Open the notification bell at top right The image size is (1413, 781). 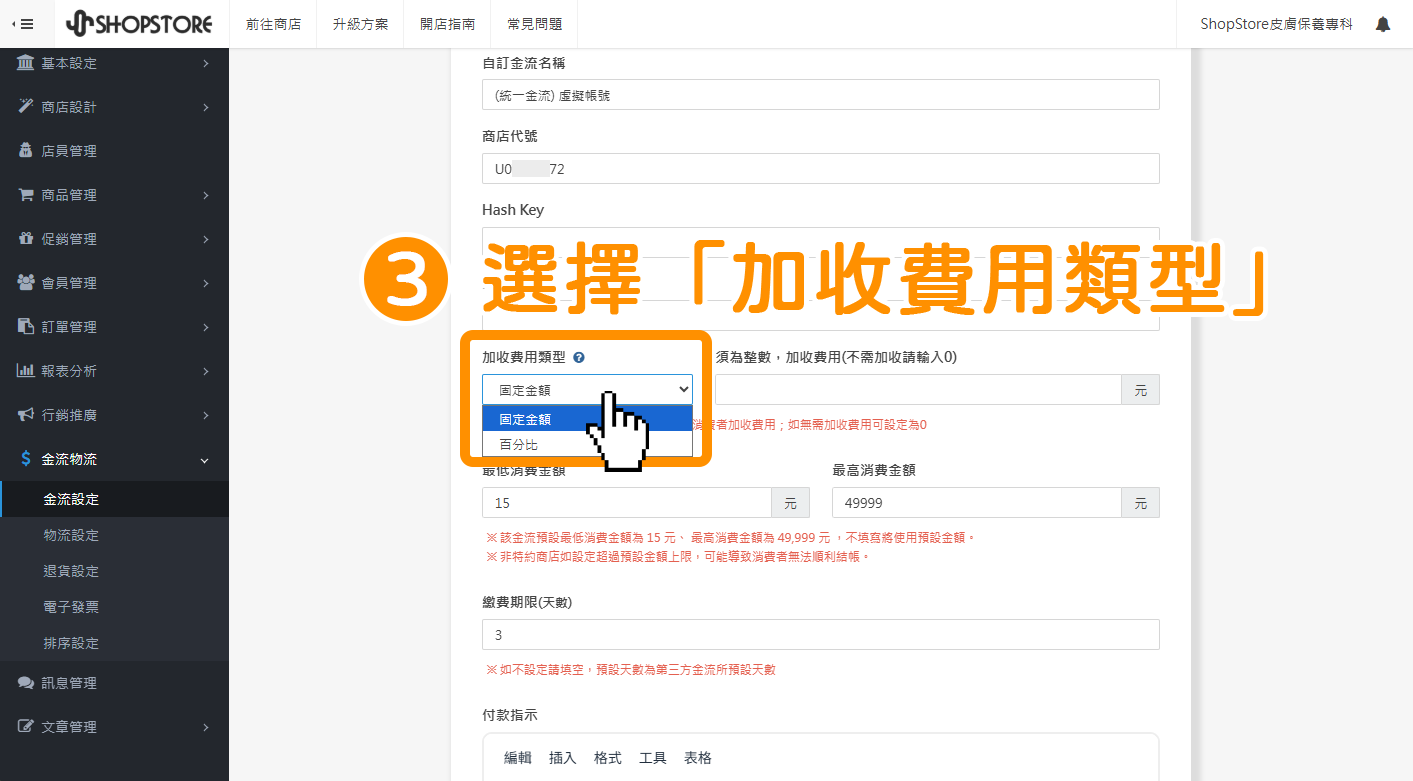tap(1383, 23)
